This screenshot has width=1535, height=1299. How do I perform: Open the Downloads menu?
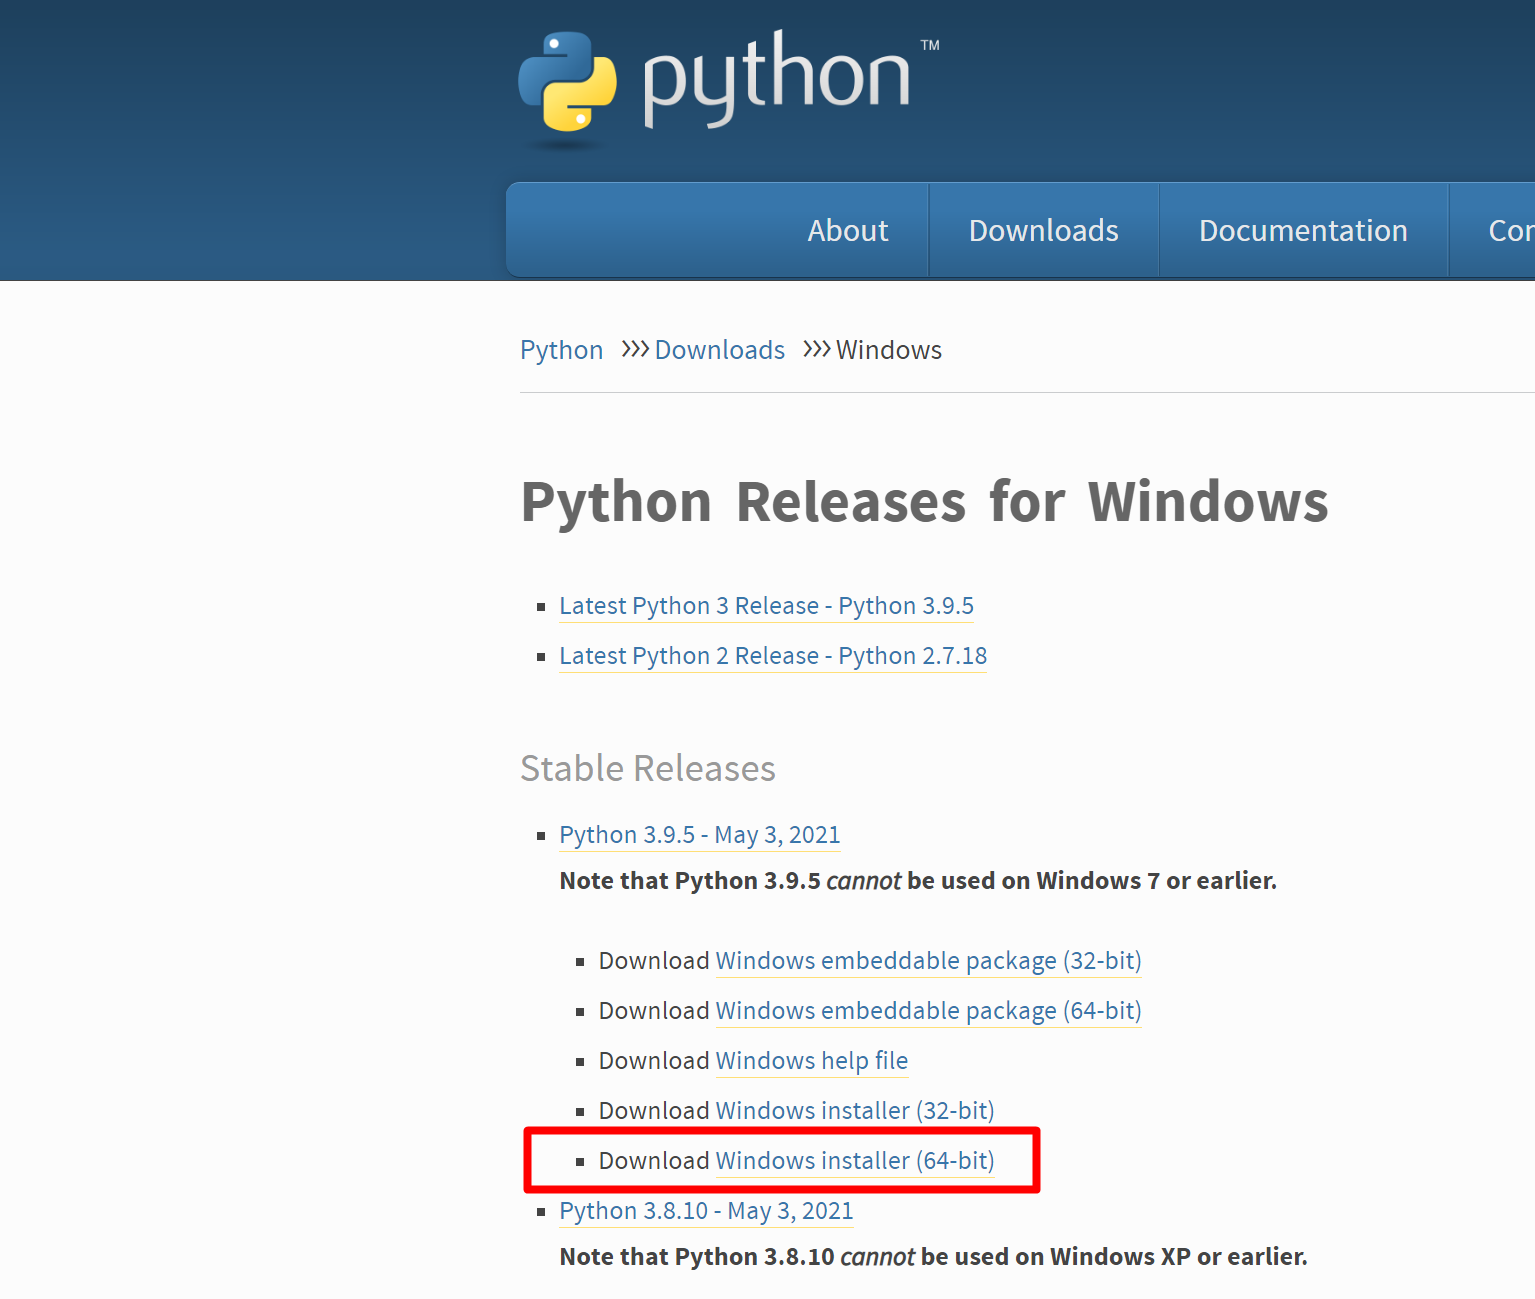1043,230
